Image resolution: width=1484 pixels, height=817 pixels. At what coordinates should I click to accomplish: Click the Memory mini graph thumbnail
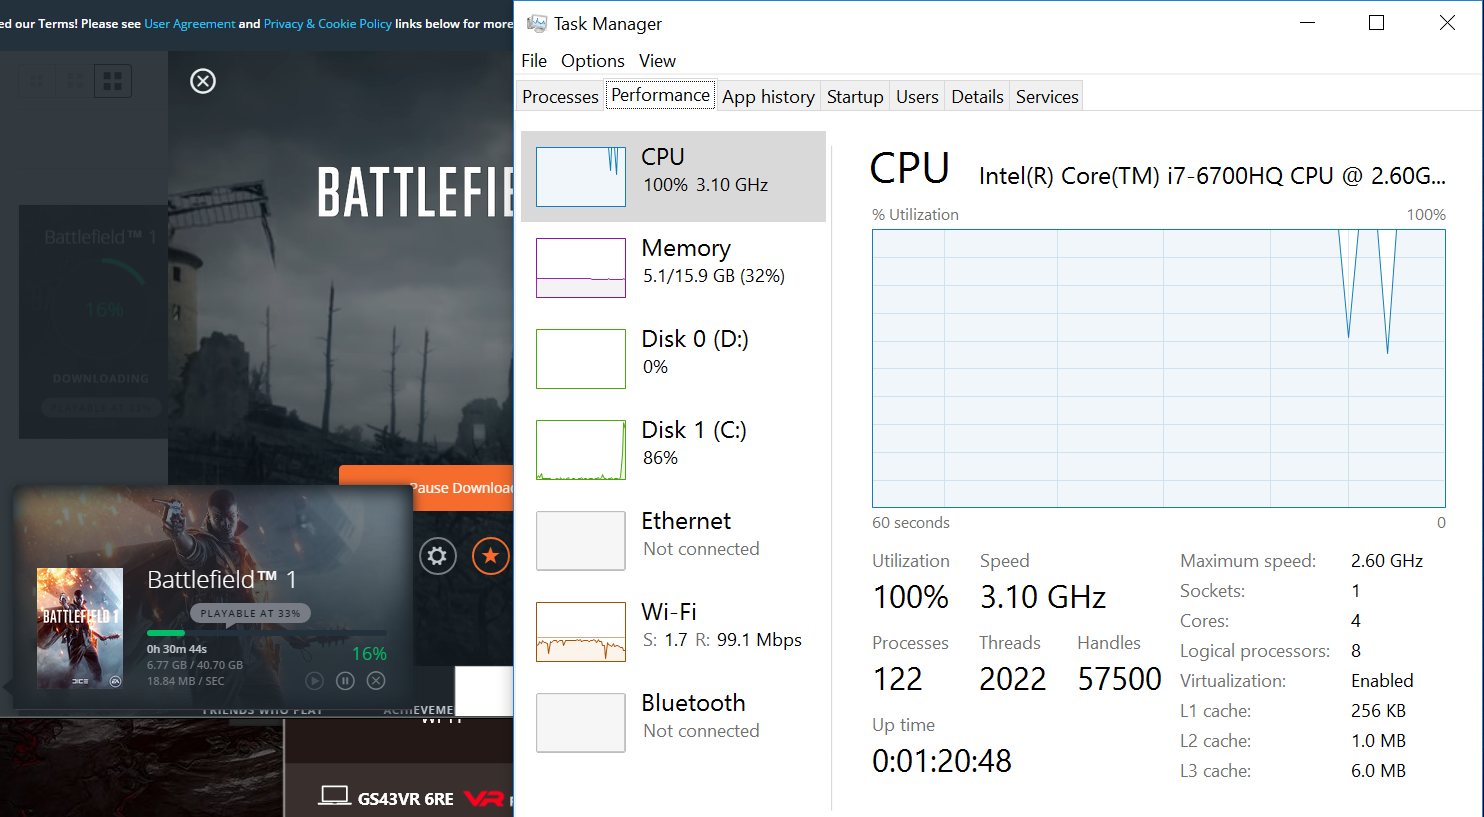pyautogui.click(x=581, y=268)
